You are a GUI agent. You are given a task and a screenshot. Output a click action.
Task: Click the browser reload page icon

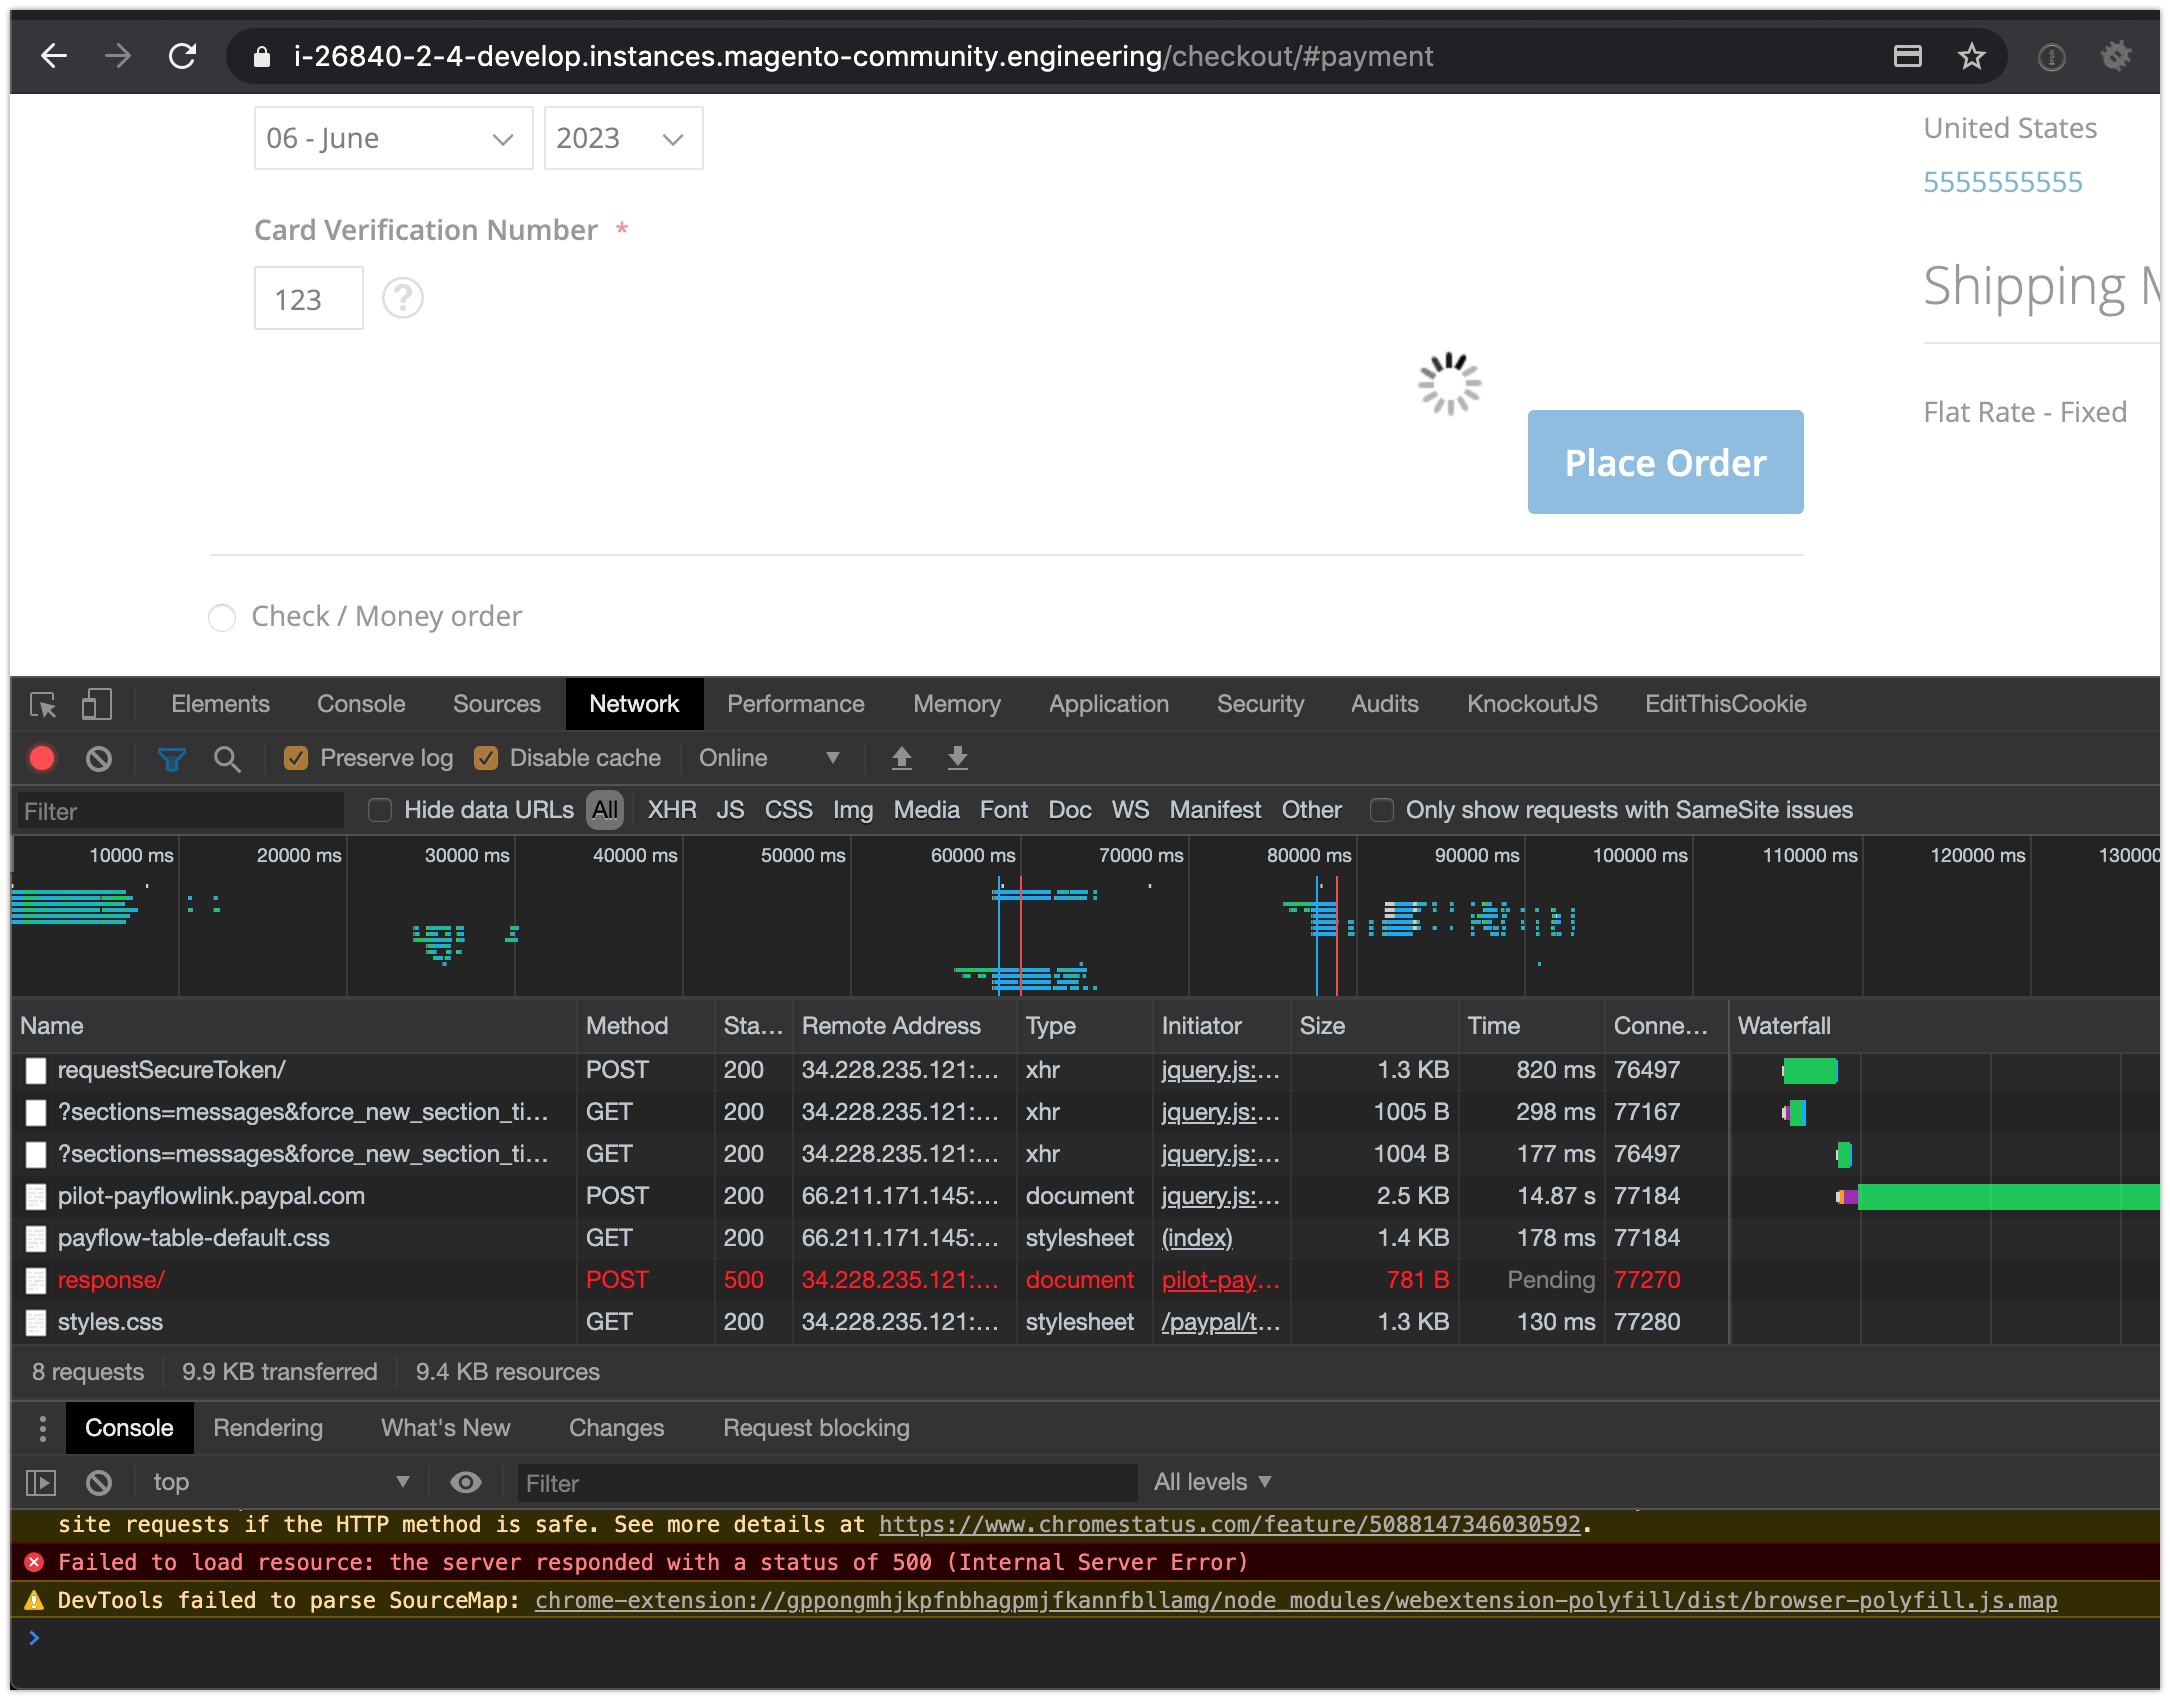point(182,57)
